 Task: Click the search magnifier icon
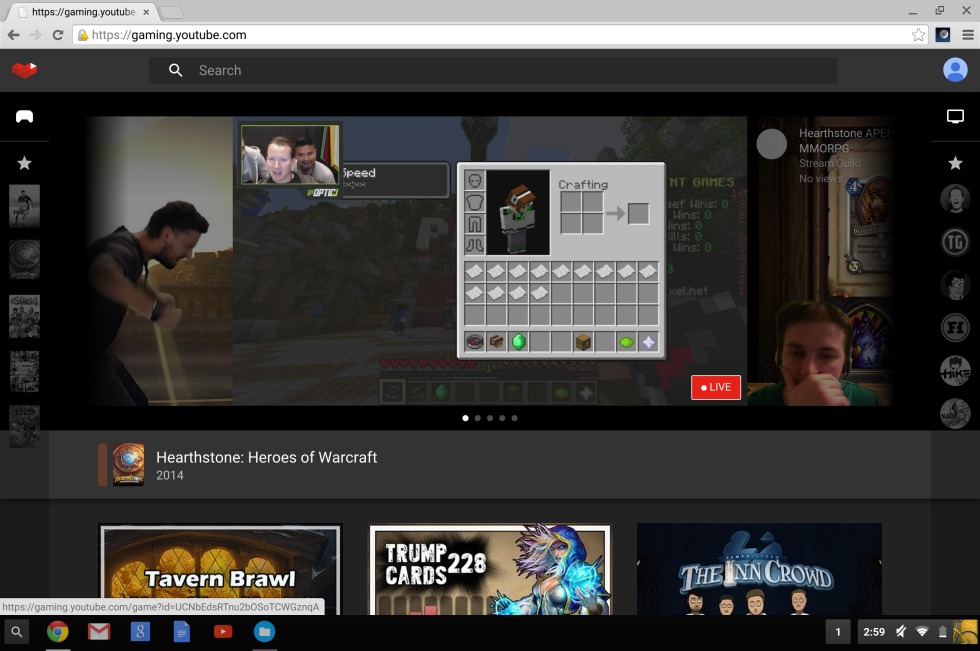(175, 70)
